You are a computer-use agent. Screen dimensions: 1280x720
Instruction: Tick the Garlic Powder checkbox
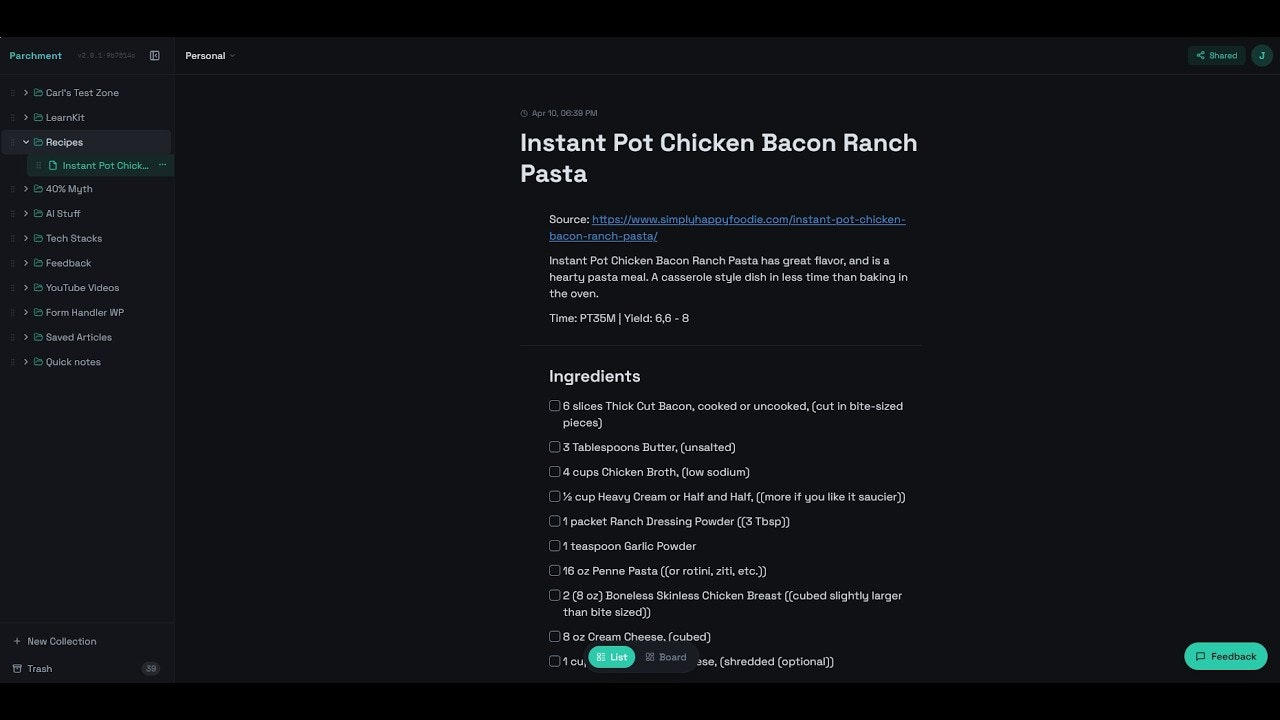(x=555, y=546)
